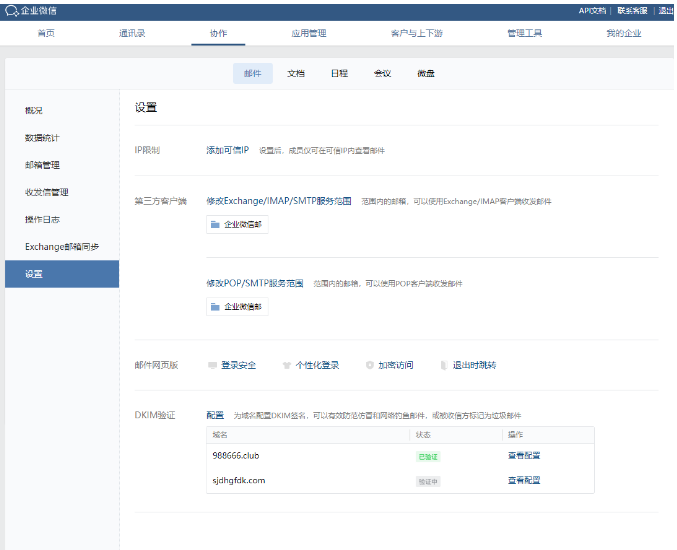Click the 个性化登录 shirt icon
Viewport: 677px width, 550px height.
point(287,365)
